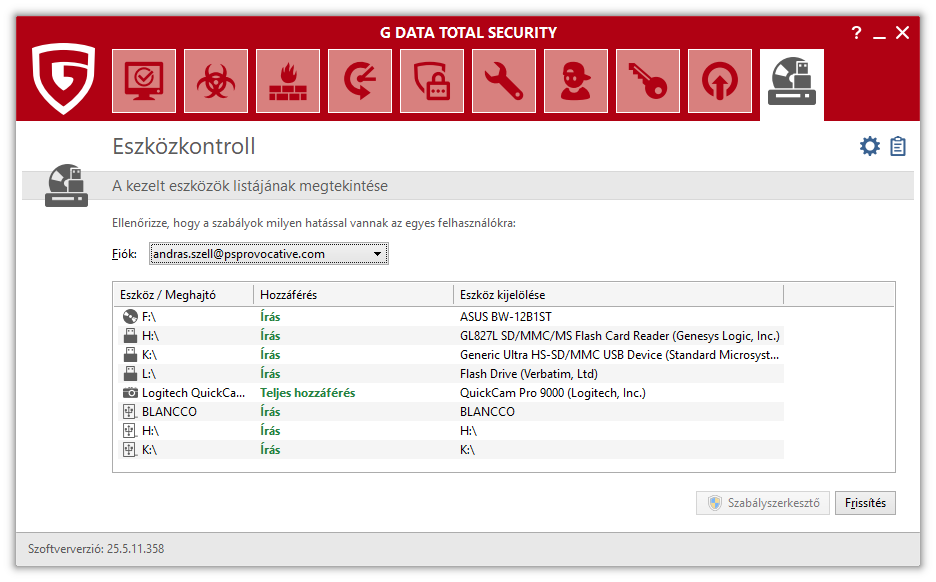Click the USB icon beside BLANCCO
Screen dimensions: 936x582
(130, 411)
